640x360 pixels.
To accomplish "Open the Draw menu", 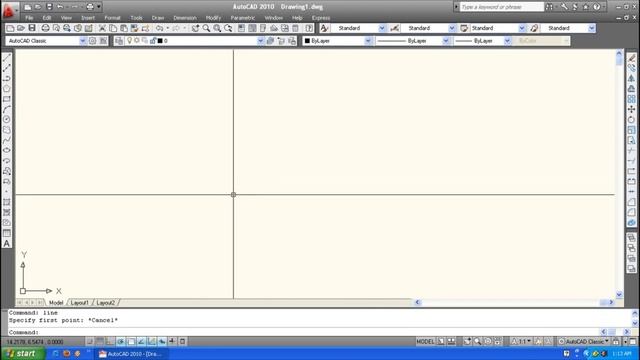I will [x=158, y=18].
